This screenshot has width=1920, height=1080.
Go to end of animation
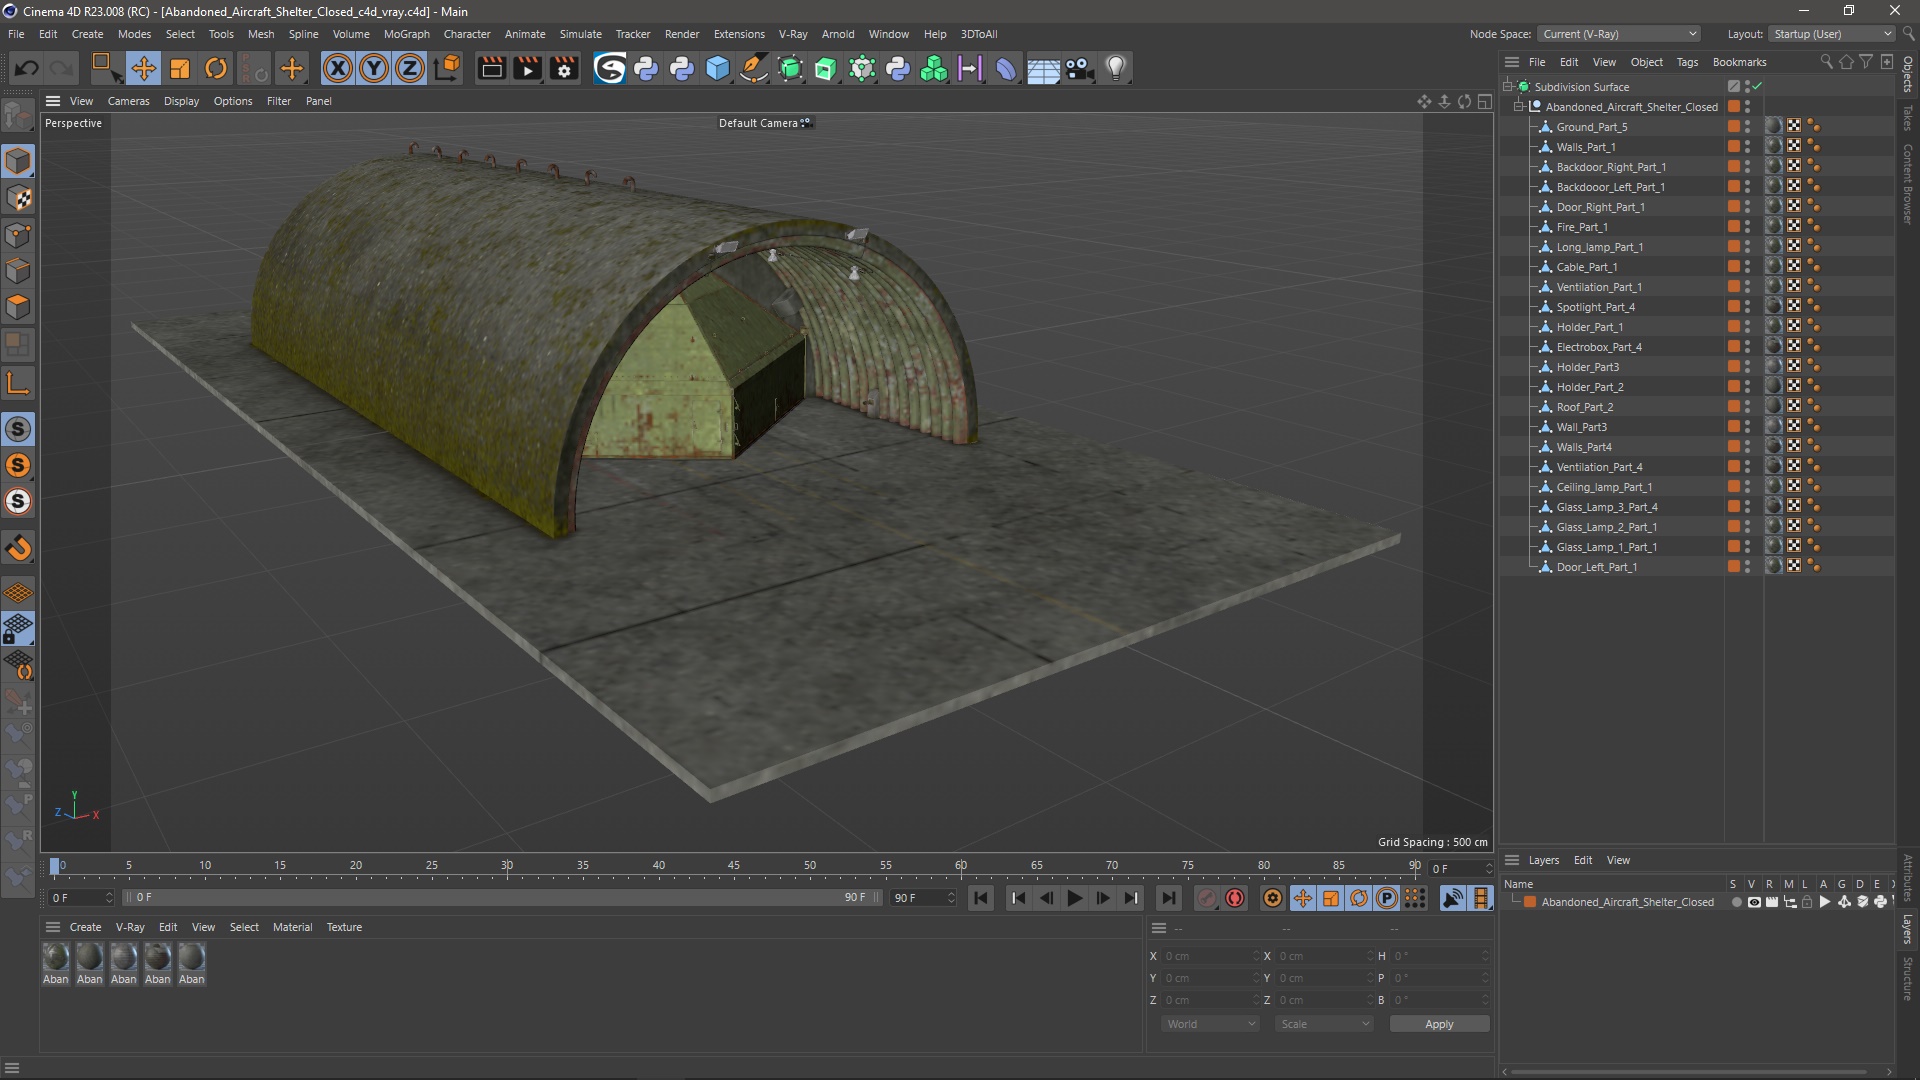(1168, 898)
